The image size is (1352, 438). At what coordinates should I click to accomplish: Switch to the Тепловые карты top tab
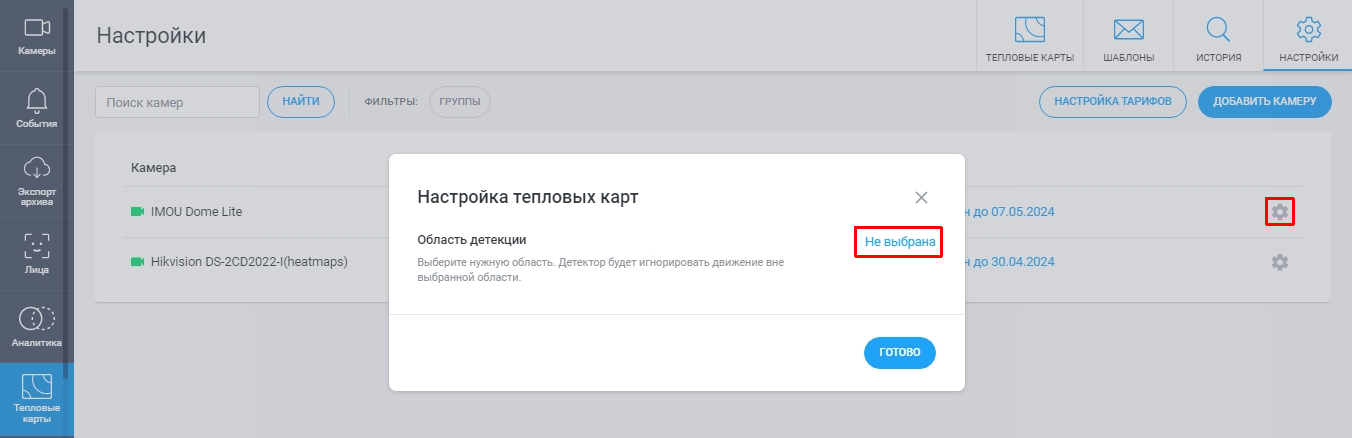click(x=1029, y=36)
